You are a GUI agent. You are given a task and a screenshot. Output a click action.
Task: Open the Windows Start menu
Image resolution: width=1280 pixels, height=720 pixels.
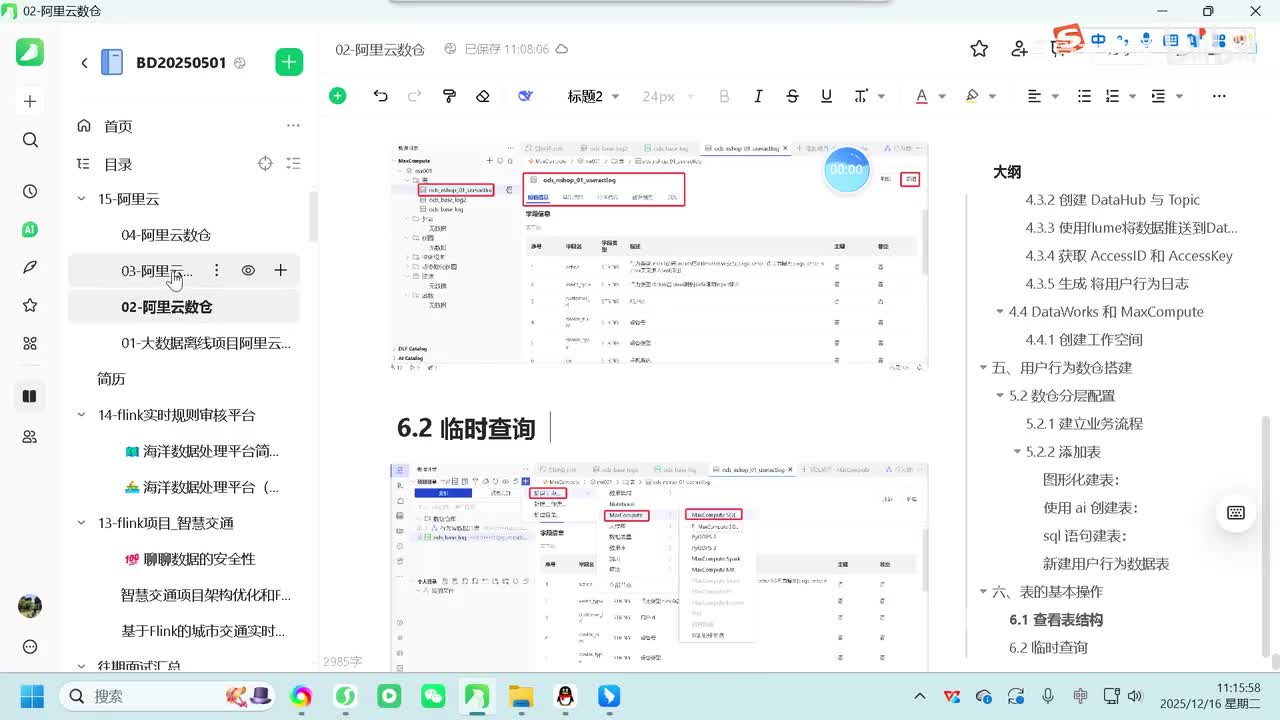pos(30,696)
